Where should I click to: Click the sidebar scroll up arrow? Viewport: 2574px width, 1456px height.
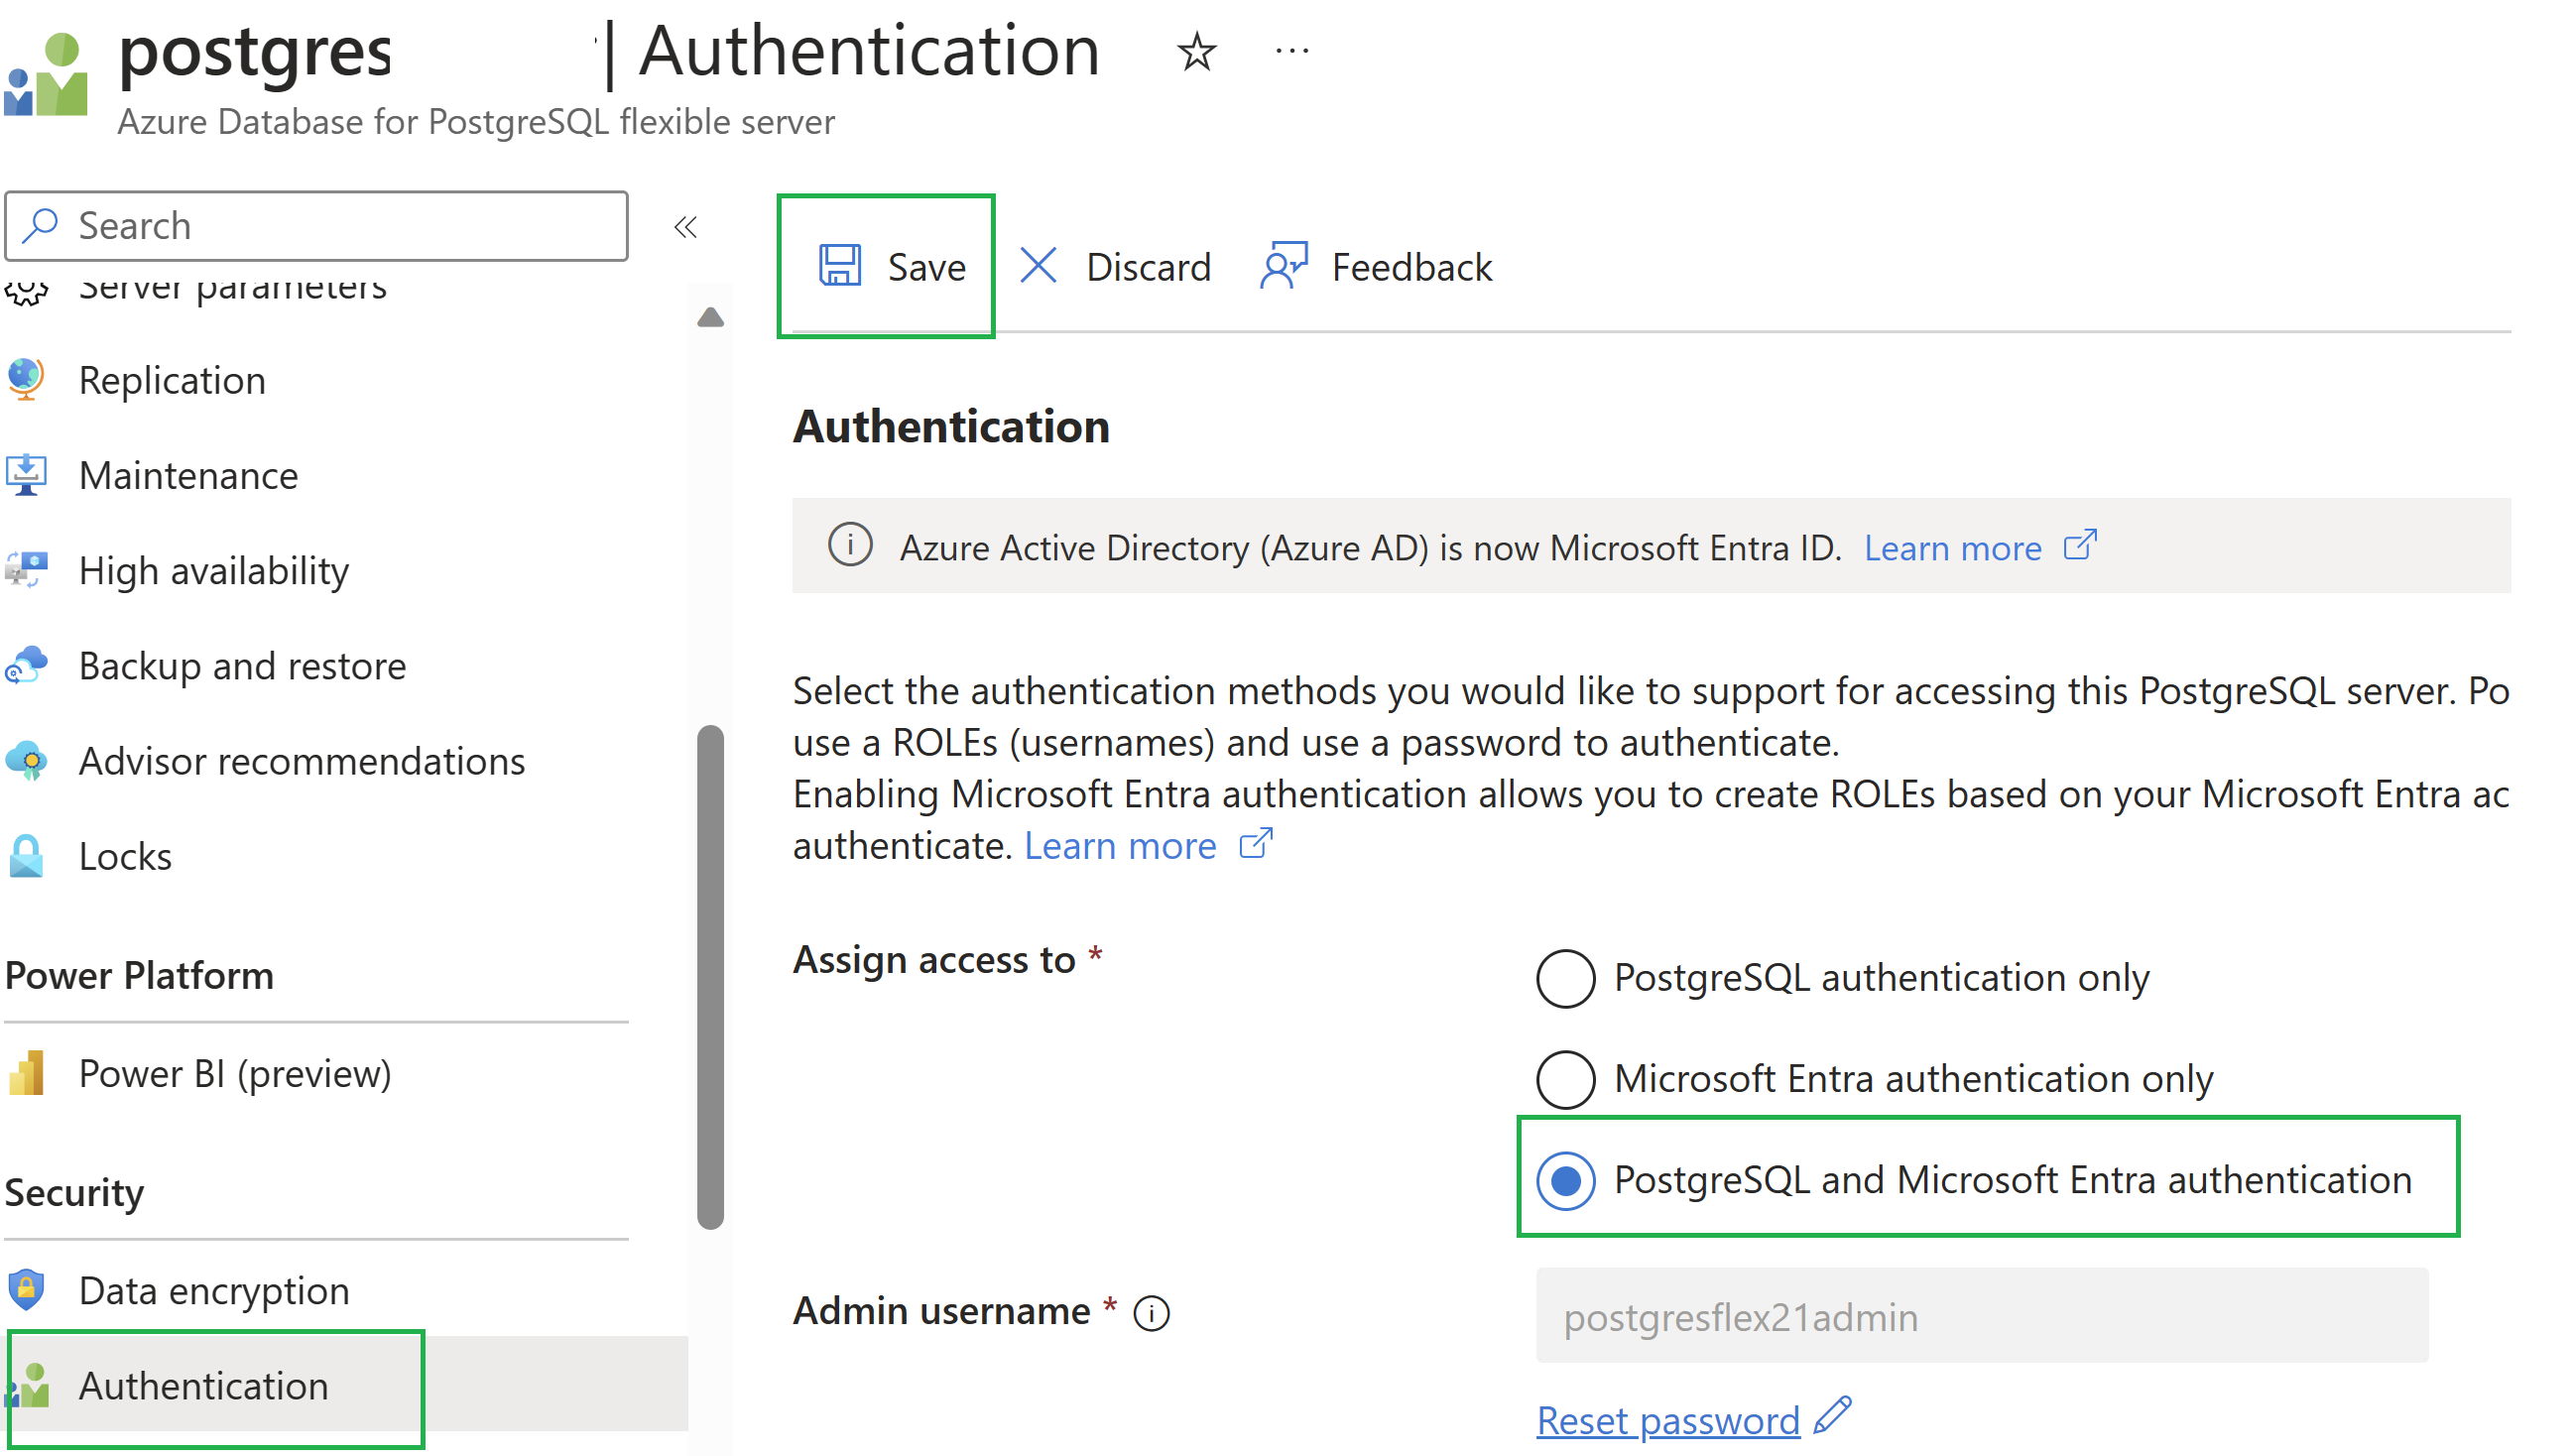pyautogui.click(x=710, y=318)
